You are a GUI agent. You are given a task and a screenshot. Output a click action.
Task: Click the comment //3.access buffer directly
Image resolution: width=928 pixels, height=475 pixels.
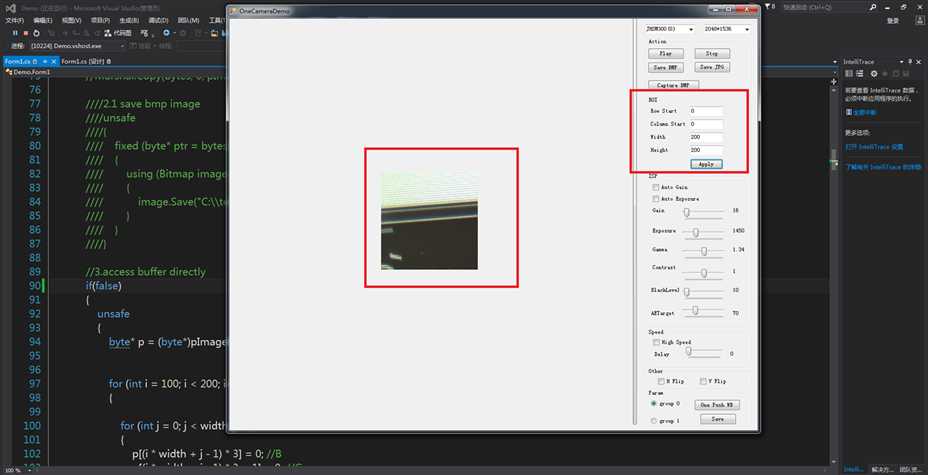click(x=146, y=272)
